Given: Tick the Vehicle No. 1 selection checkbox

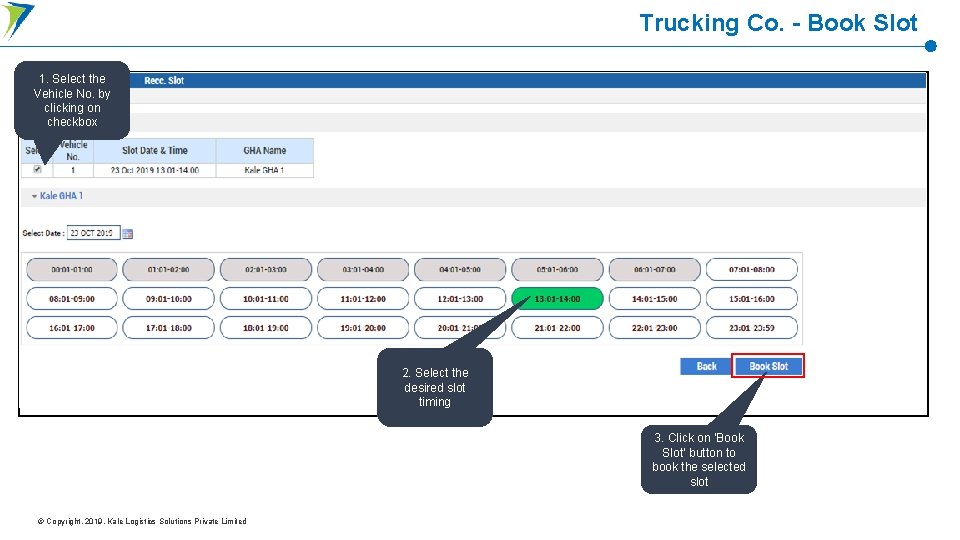Looking at the screenshot, I should [x=37, y=170].
